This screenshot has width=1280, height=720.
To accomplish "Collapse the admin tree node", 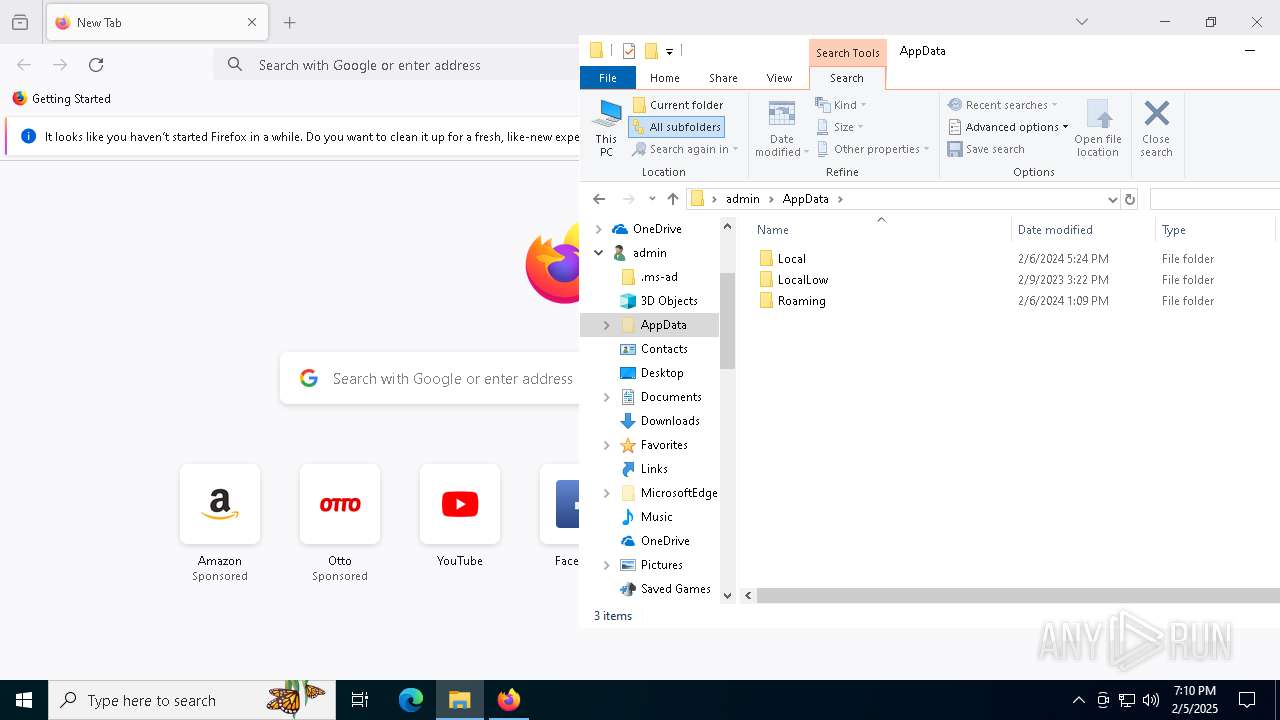I will [x=599, y=253].
